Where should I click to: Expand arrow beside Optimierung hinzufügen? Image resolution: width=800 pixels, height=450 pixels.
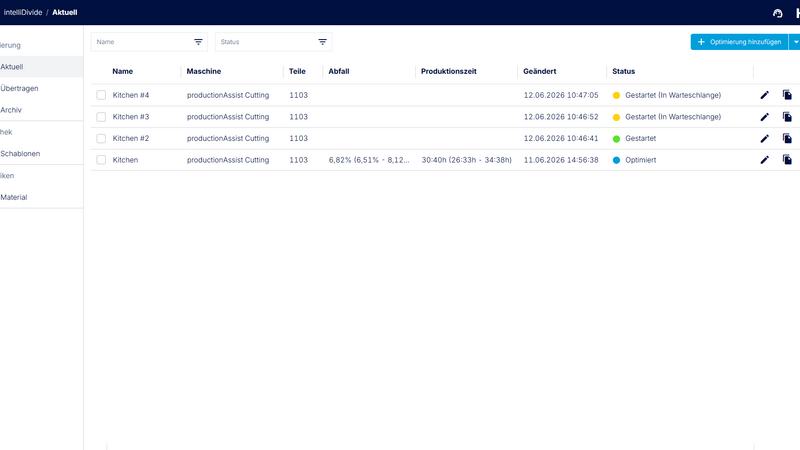click(795, 42)
